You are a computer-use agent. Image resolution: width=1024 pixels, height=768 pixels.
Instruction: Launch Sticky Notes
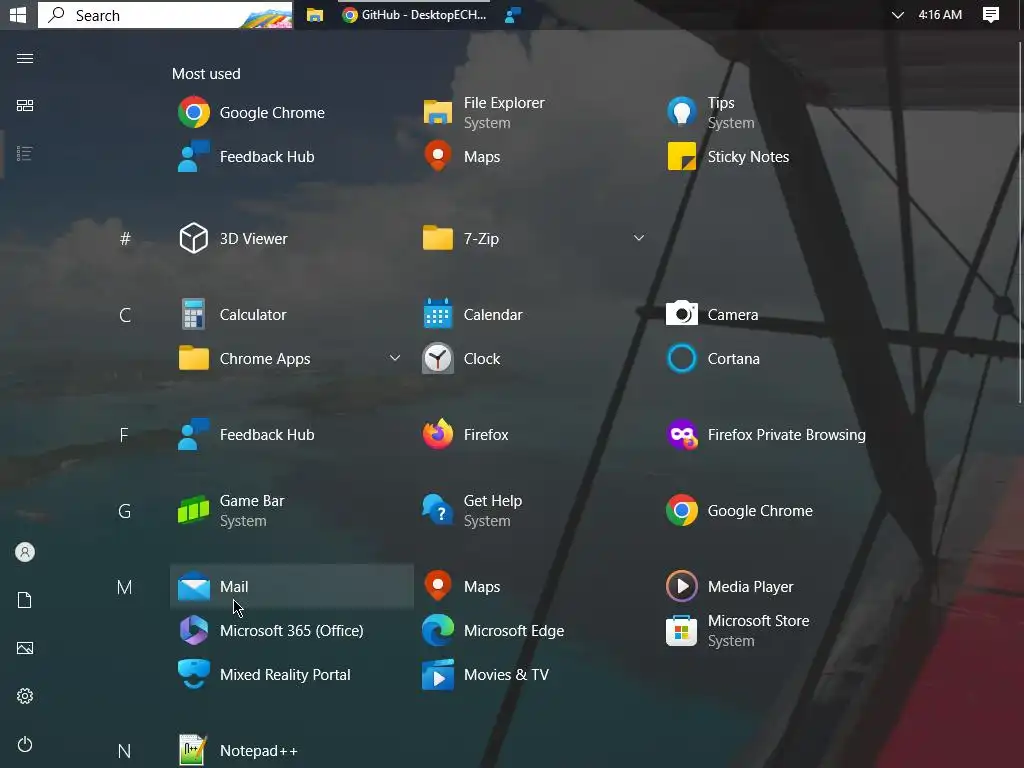pos(779,157)
